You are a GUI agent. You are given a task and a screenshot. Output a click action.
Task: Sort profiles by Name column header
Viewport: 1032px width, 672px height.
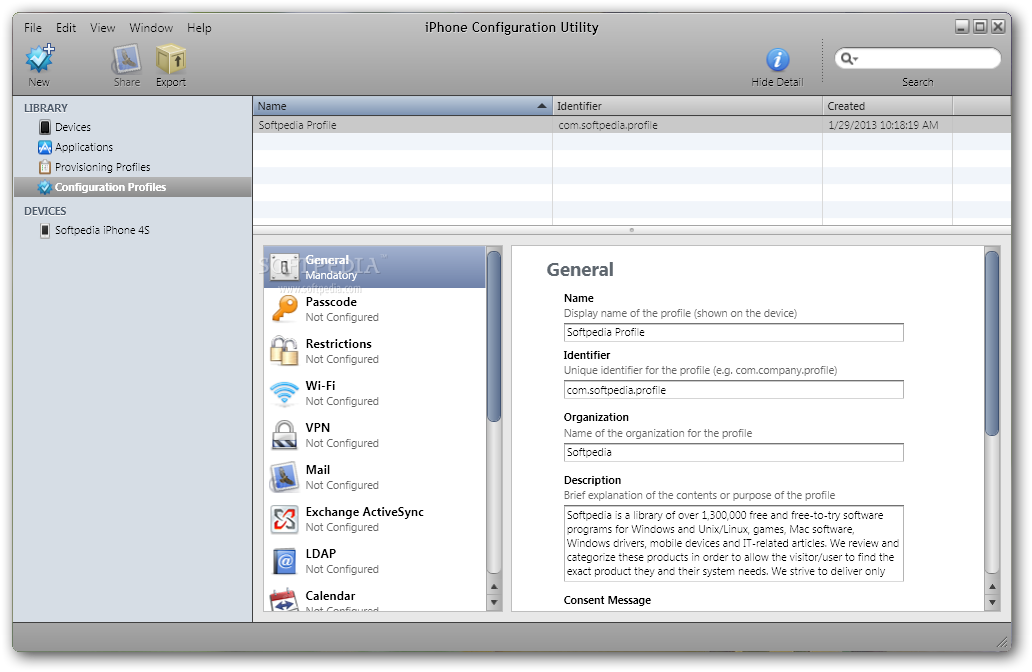point(403,106)
